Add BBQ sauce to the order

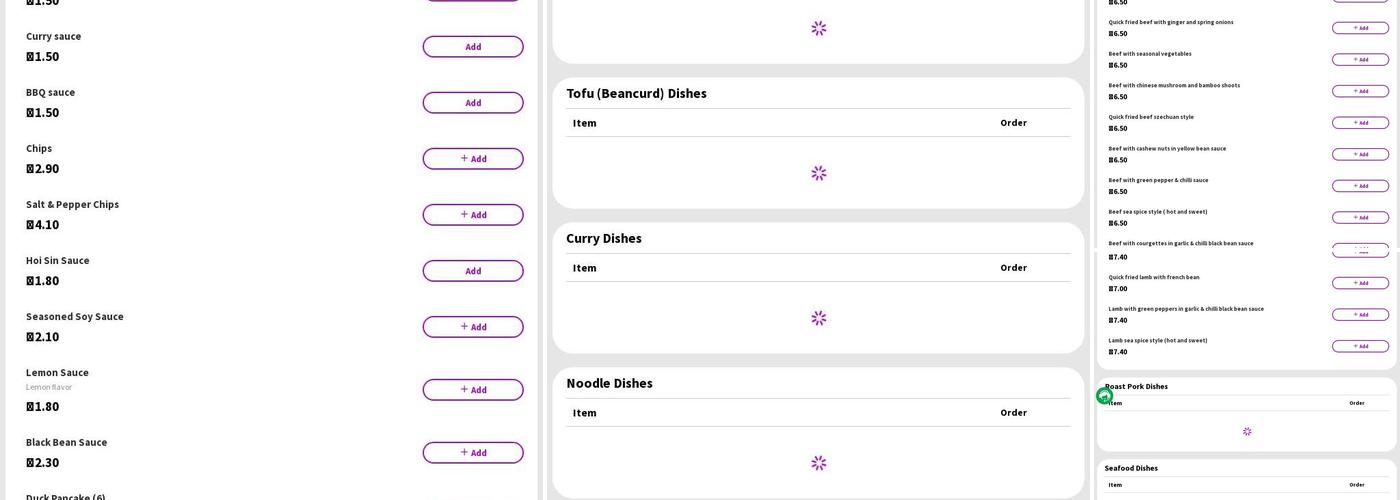coord(472,103)
